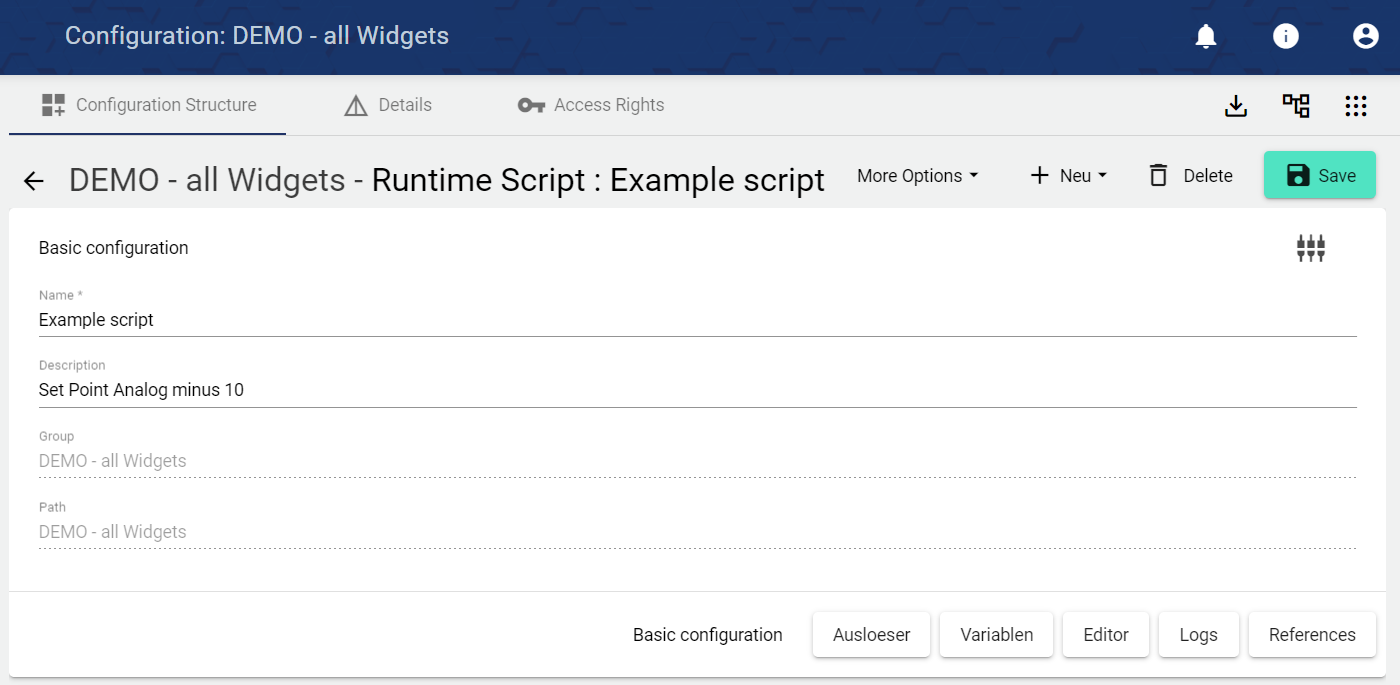Expand the More Options dropdown
1400x685 pixels.
click(x=917, y=176)
